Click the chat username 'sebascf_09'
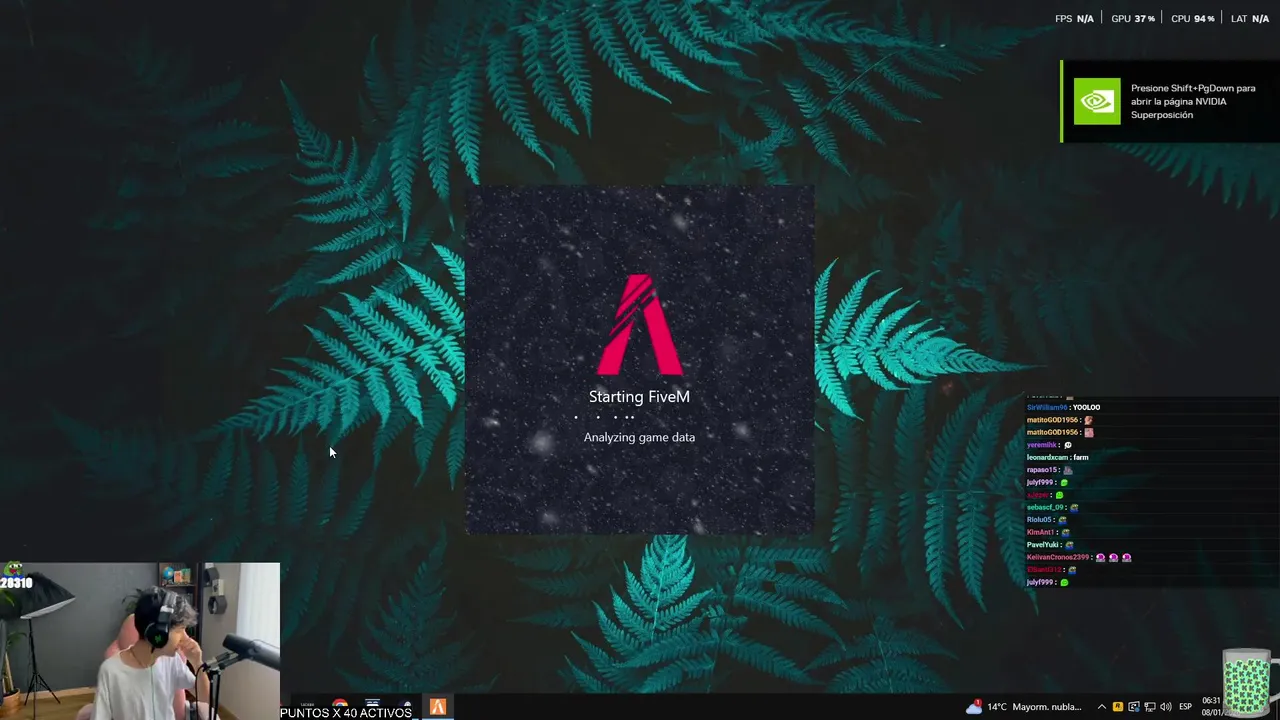 (x=1045, y=507)
